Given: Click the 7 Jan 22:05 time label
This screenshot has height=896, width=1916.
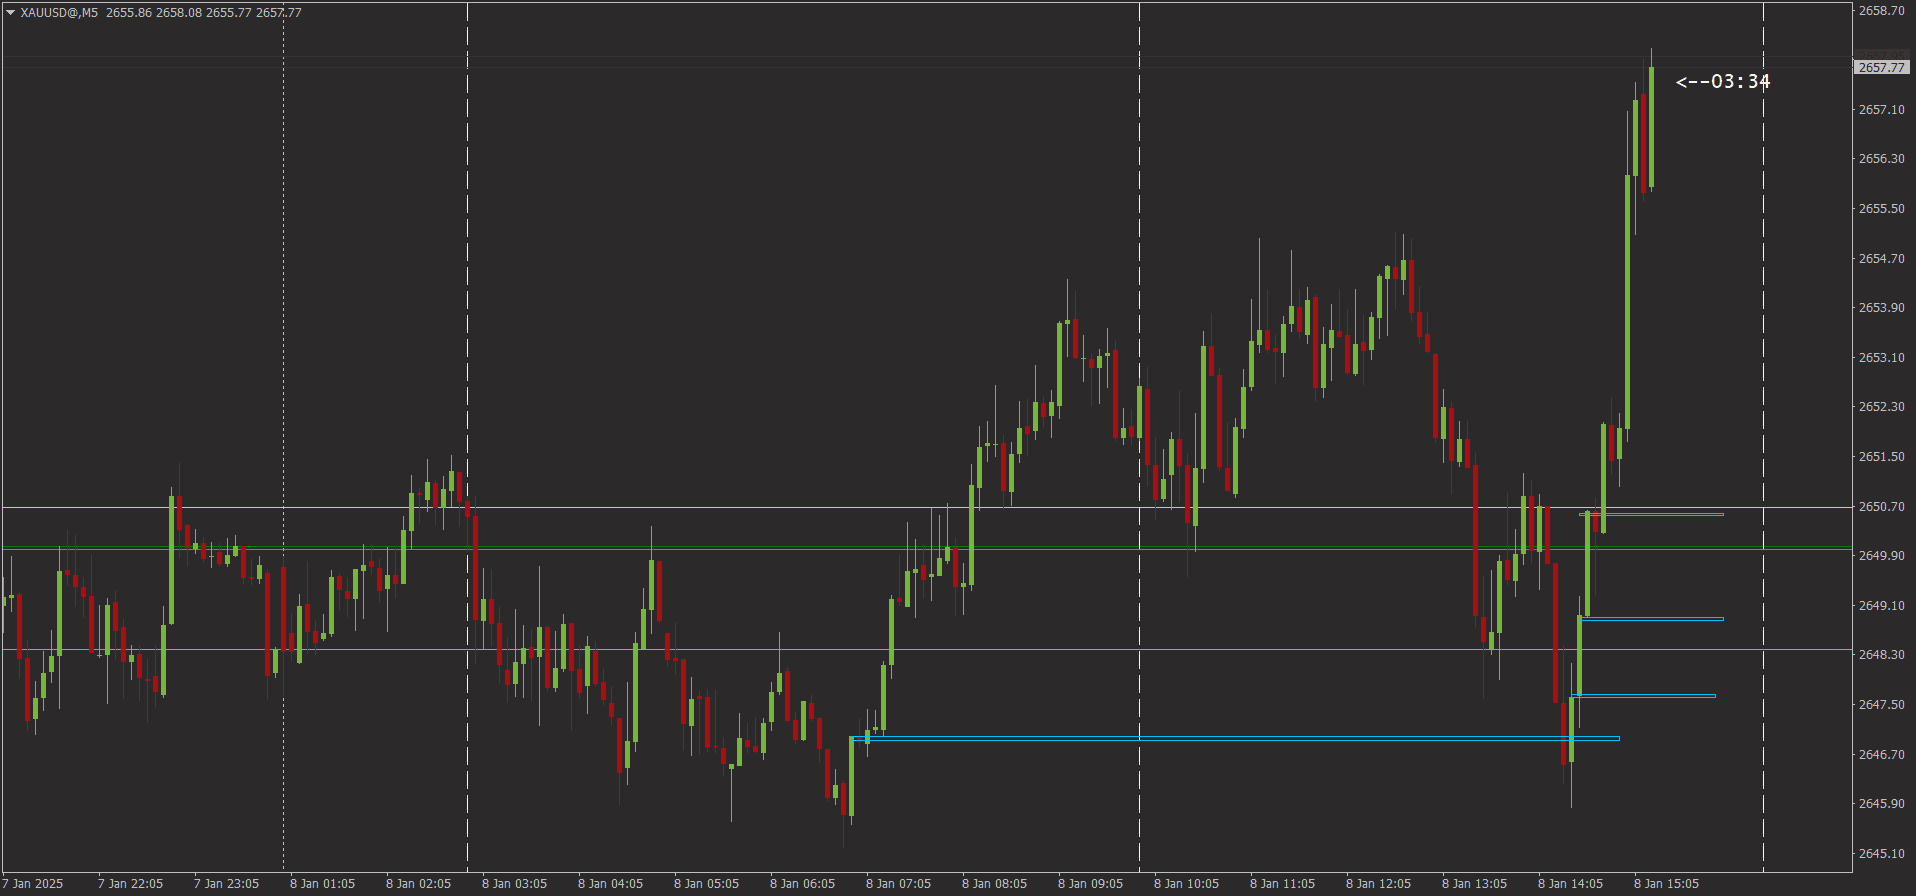Looking at the screenshot, I should [130, 884].
